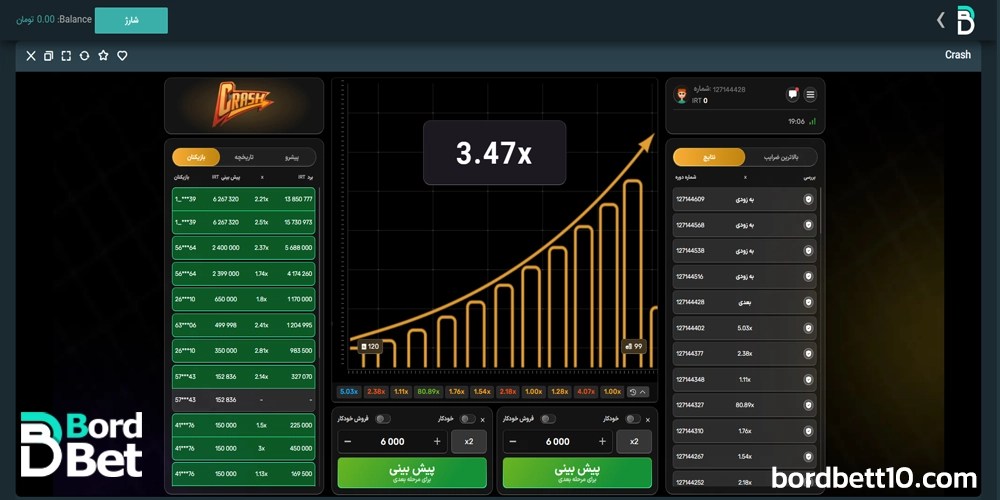1000x500 pixels.
Task: Open the chat messages icon
Action: click(793, 94)
